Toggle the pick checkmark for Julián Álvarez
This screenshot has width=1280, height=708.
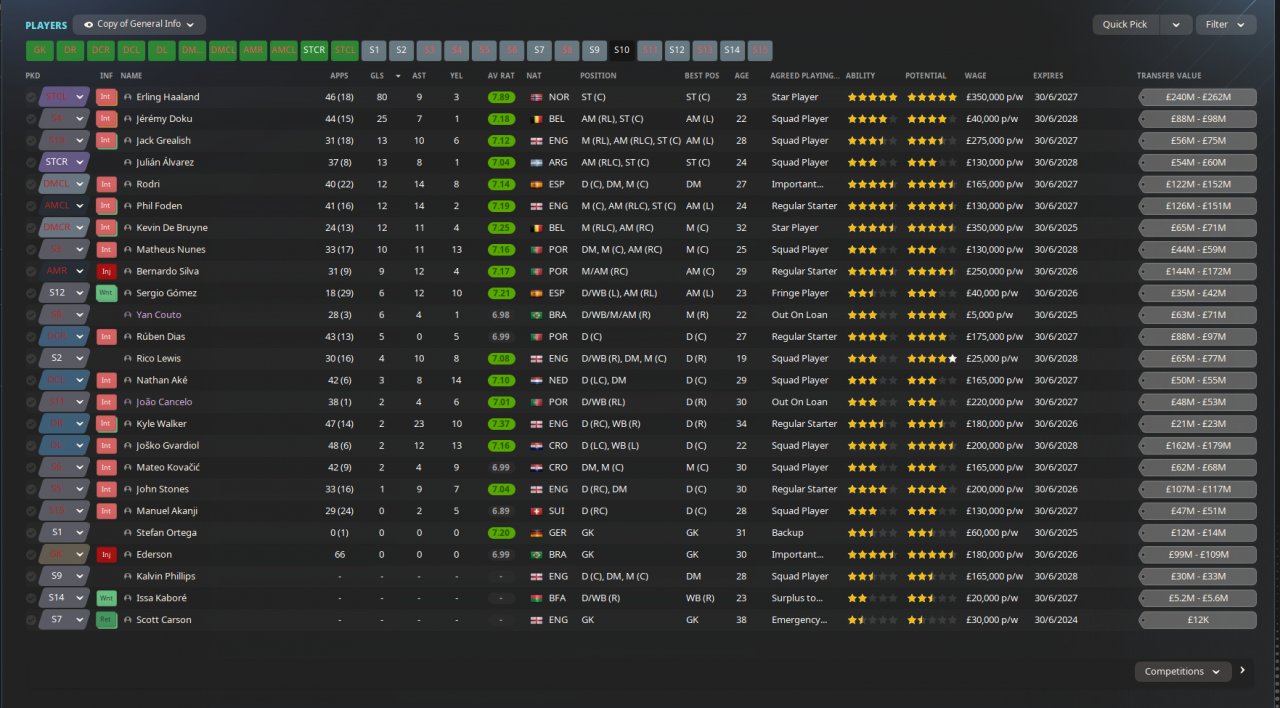pyautogui.click(x=31, y=162)
